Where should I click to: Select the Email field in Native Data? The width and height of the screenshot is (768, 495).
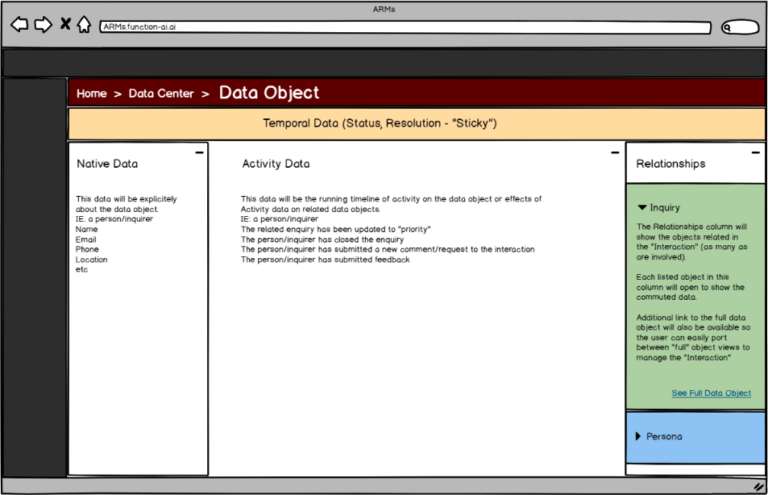tap(86, 239)
